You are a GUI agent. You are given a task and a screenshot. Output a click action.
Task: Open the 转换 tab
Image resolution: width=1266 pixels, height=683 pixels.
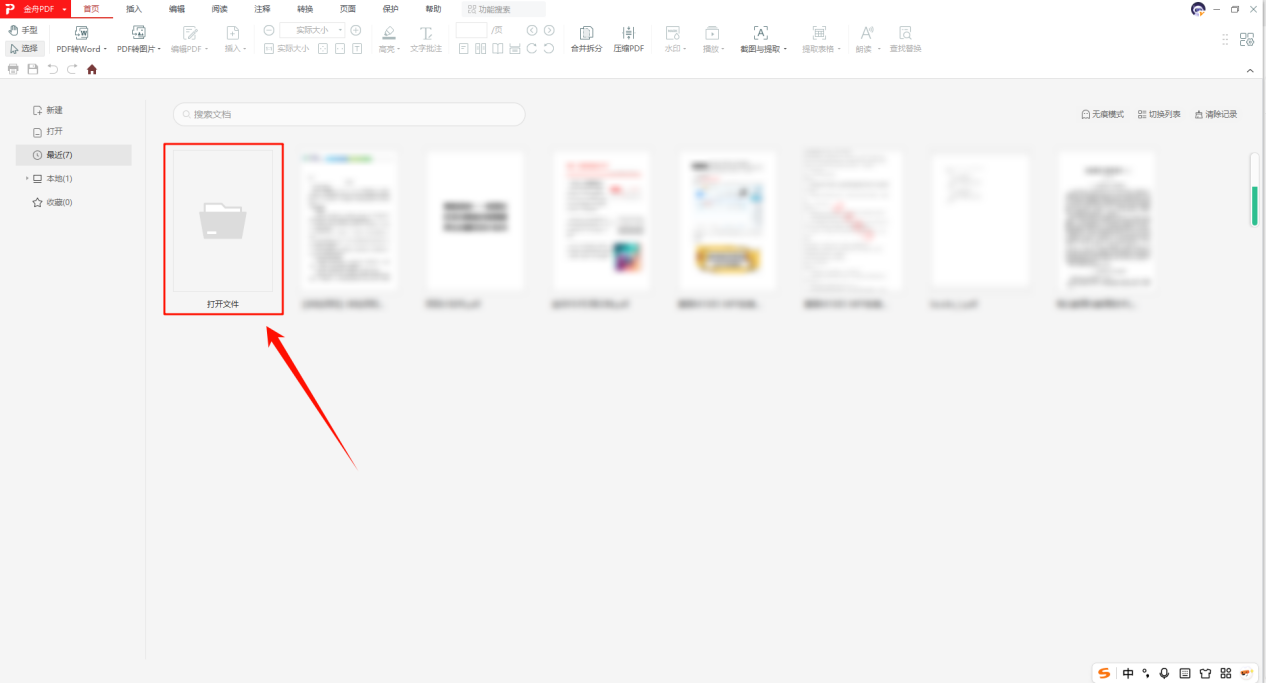(305, 9)
